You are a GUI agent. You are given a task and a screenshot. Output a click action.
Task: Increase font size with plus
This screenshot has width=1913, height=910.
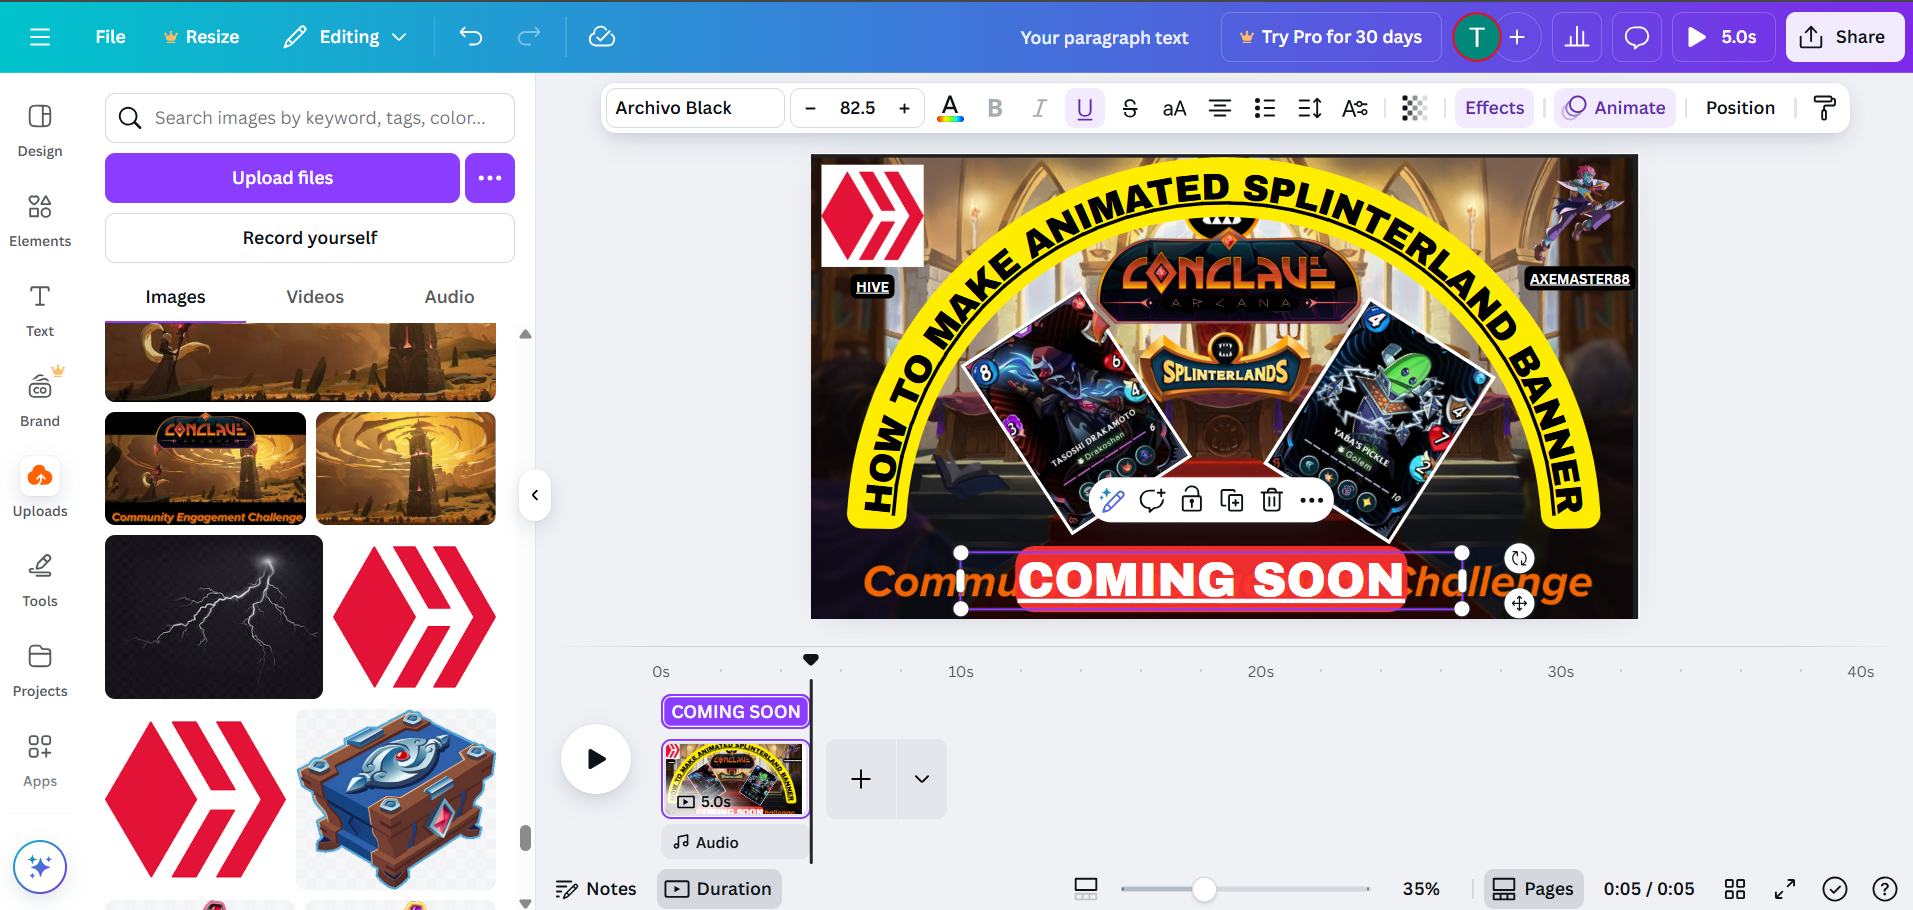tap(904, 108)
